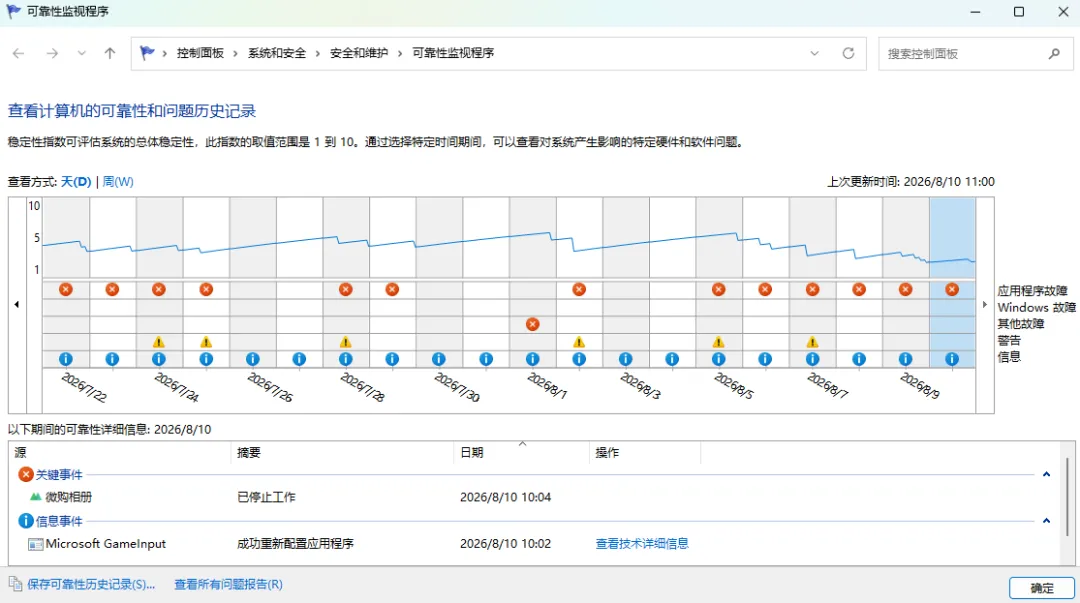Sort by the 摘要 column header
Viewport: 1080px width, 603px height.
click(342, 452)
